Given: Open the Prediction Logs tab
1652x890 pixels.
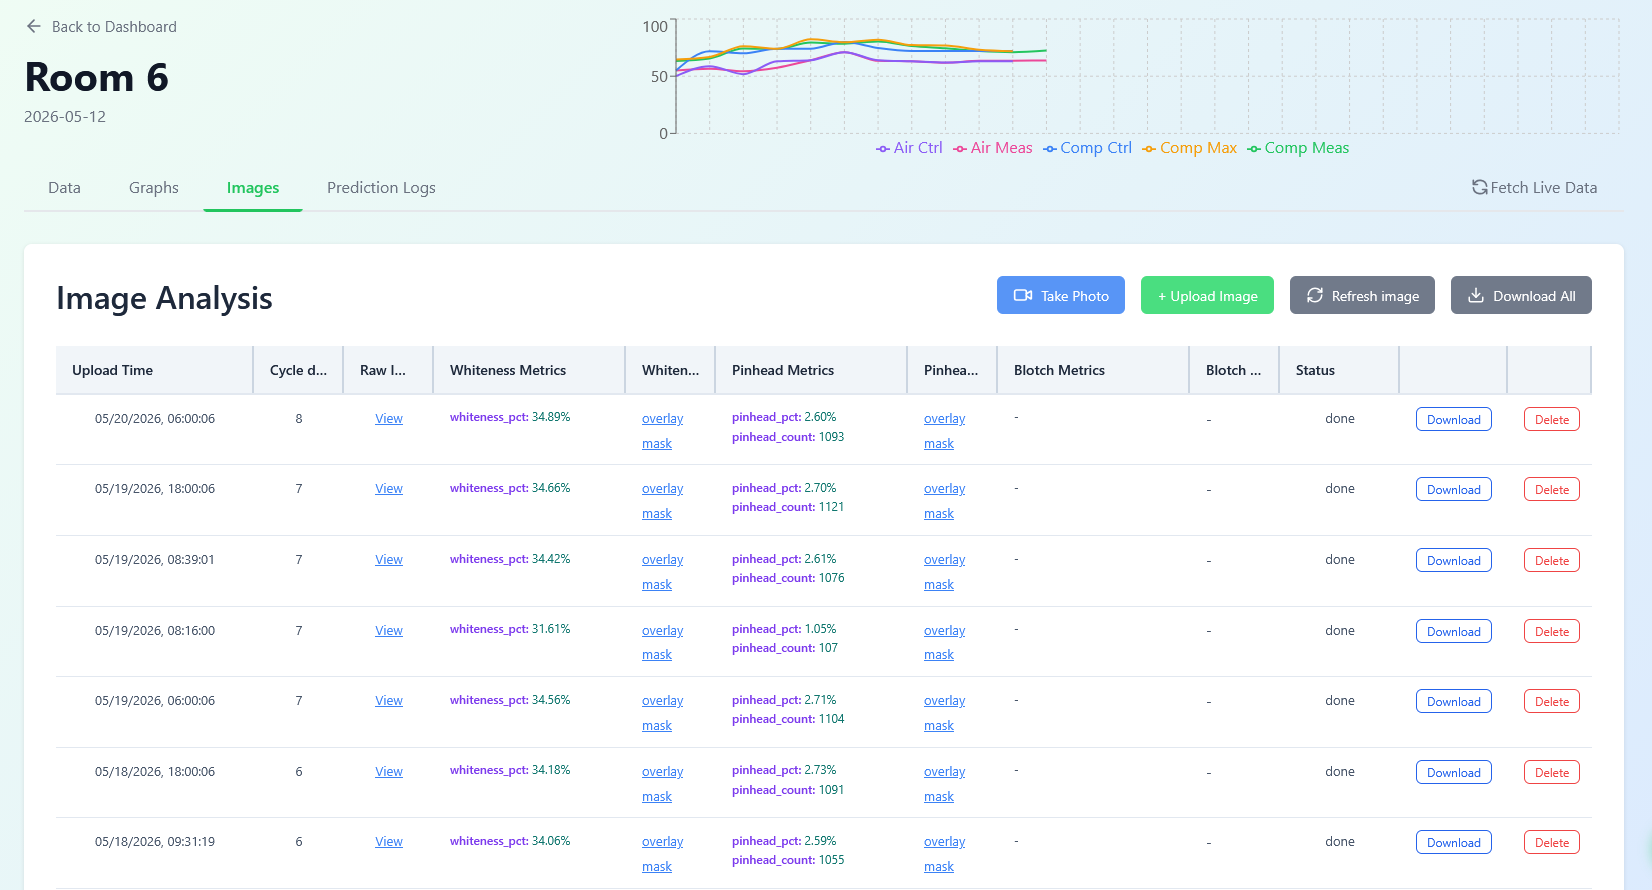Looking at the screenshot, I should 381,188.
